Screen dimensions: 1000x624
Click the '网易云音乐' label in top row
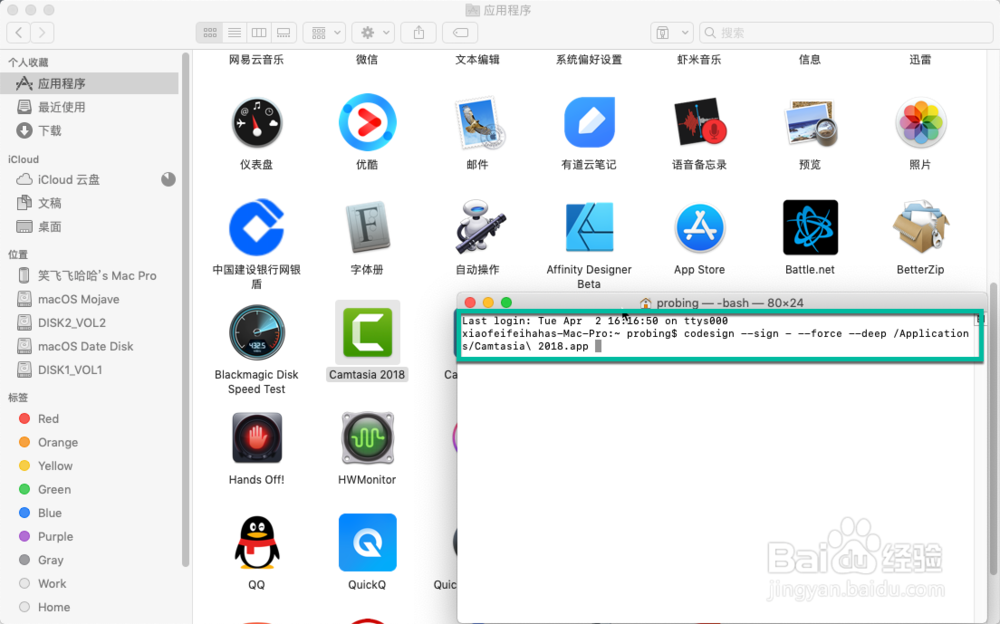256,59
